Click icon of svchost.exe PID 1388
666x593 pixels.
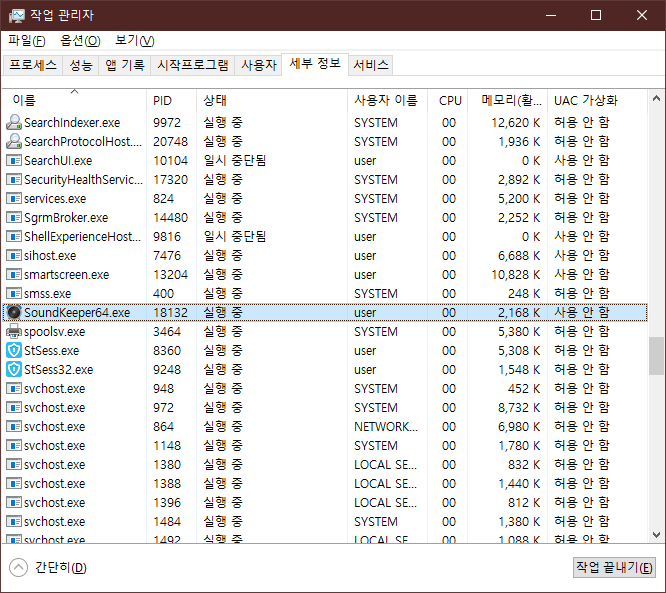[14, 483]
